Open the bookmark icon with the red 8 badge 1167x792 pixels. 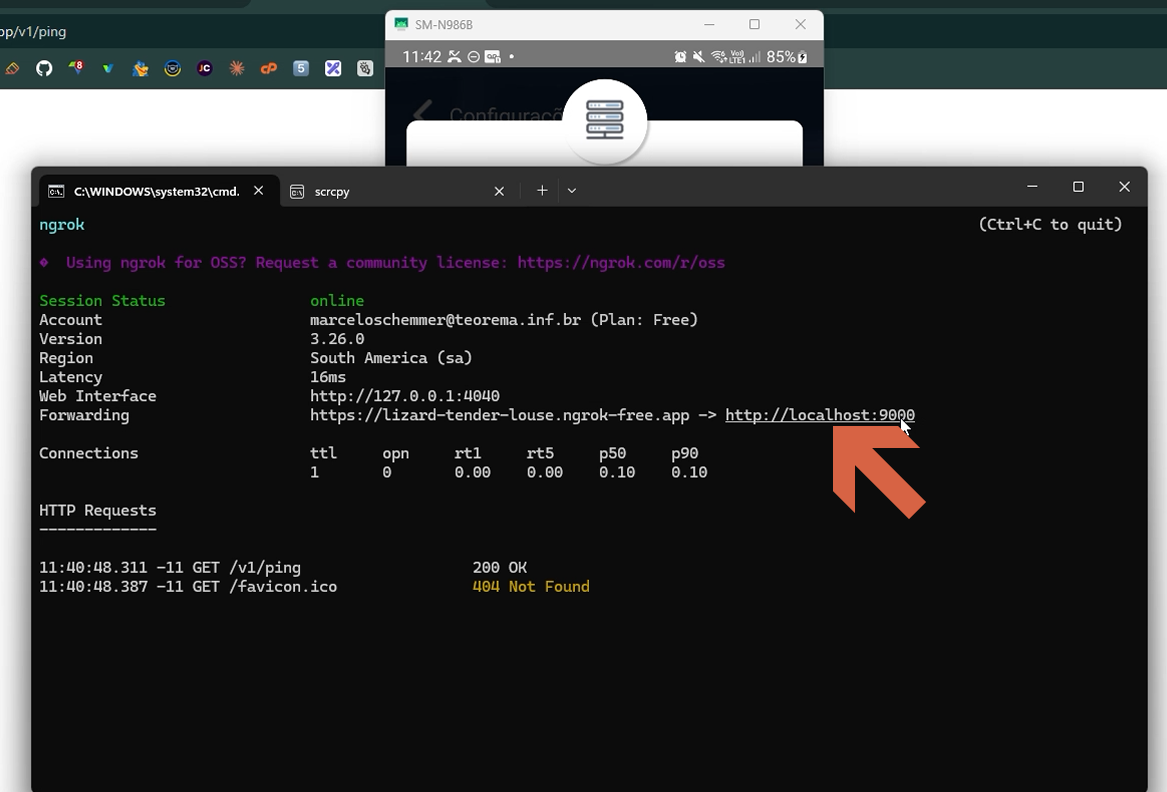click(76, 68)
